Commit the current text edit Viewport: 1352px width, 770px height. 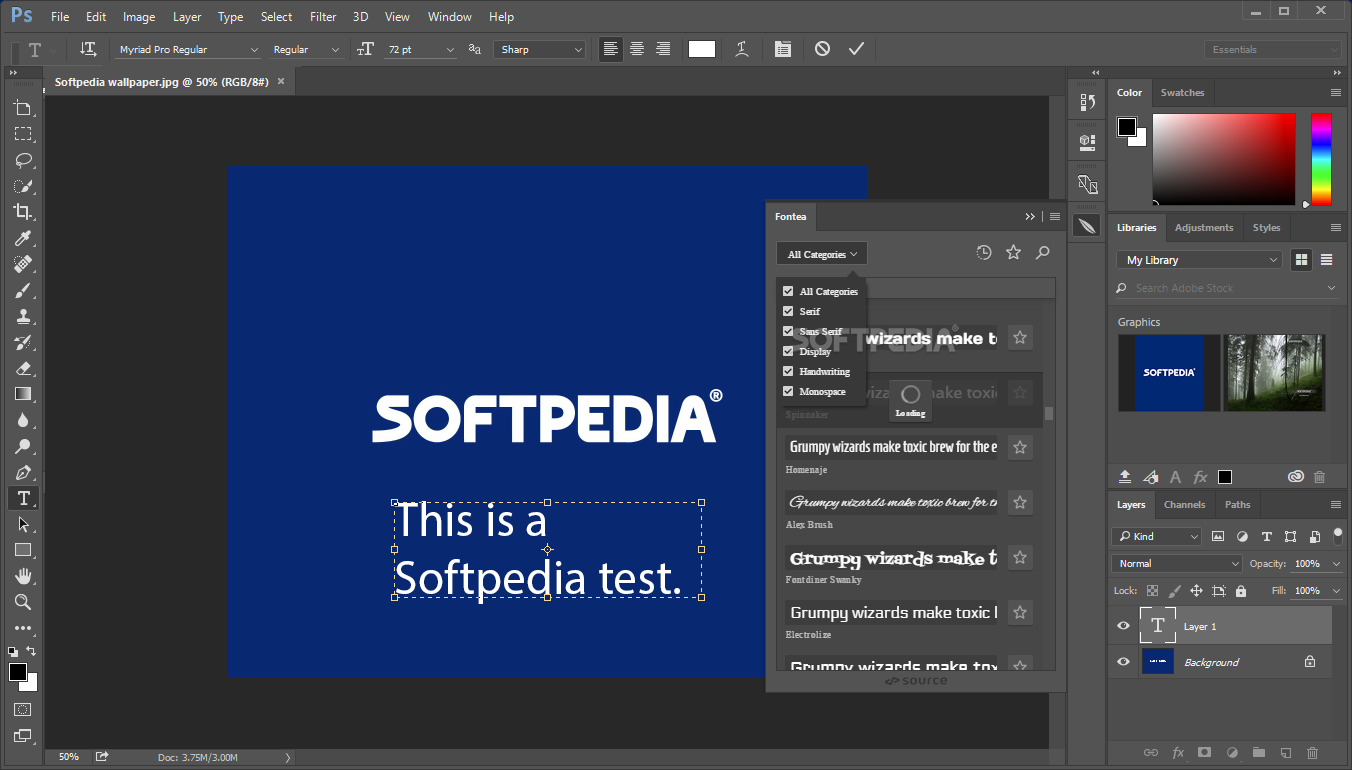coord(856,49)
